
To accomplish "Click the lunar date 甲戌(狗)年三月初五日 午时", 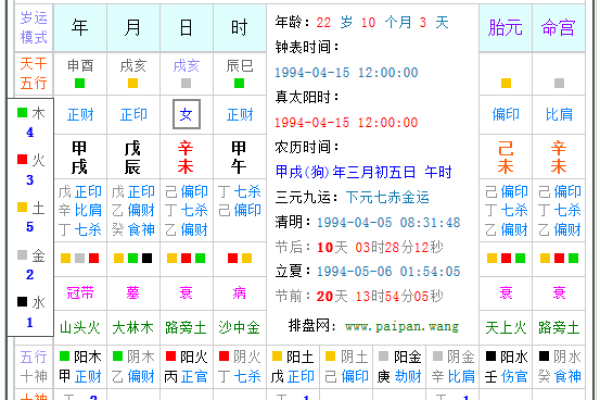I will pyautogui.click(x=364, y=172).
